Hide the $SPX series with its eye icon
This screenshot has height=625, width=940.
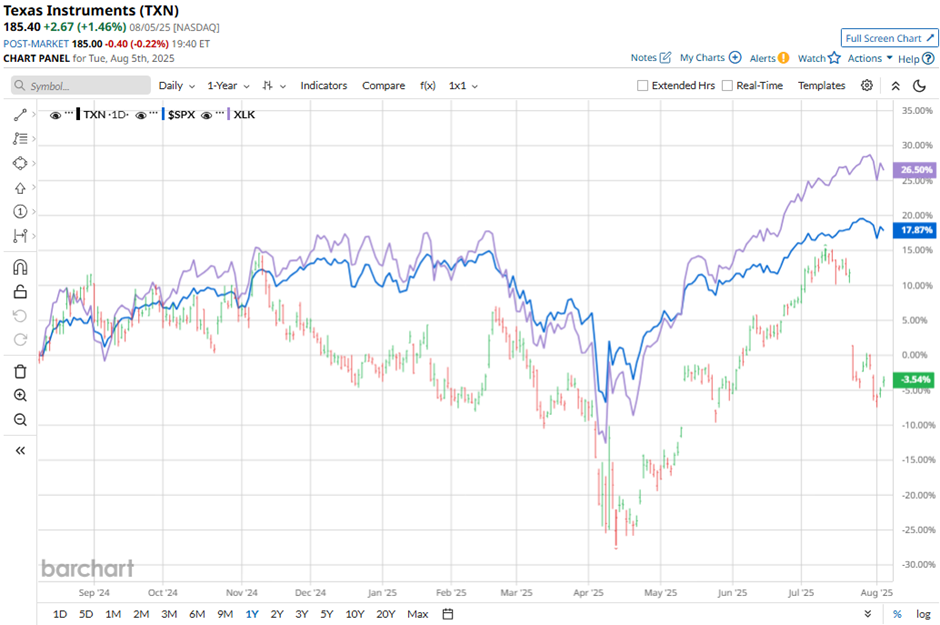point(141,115)
